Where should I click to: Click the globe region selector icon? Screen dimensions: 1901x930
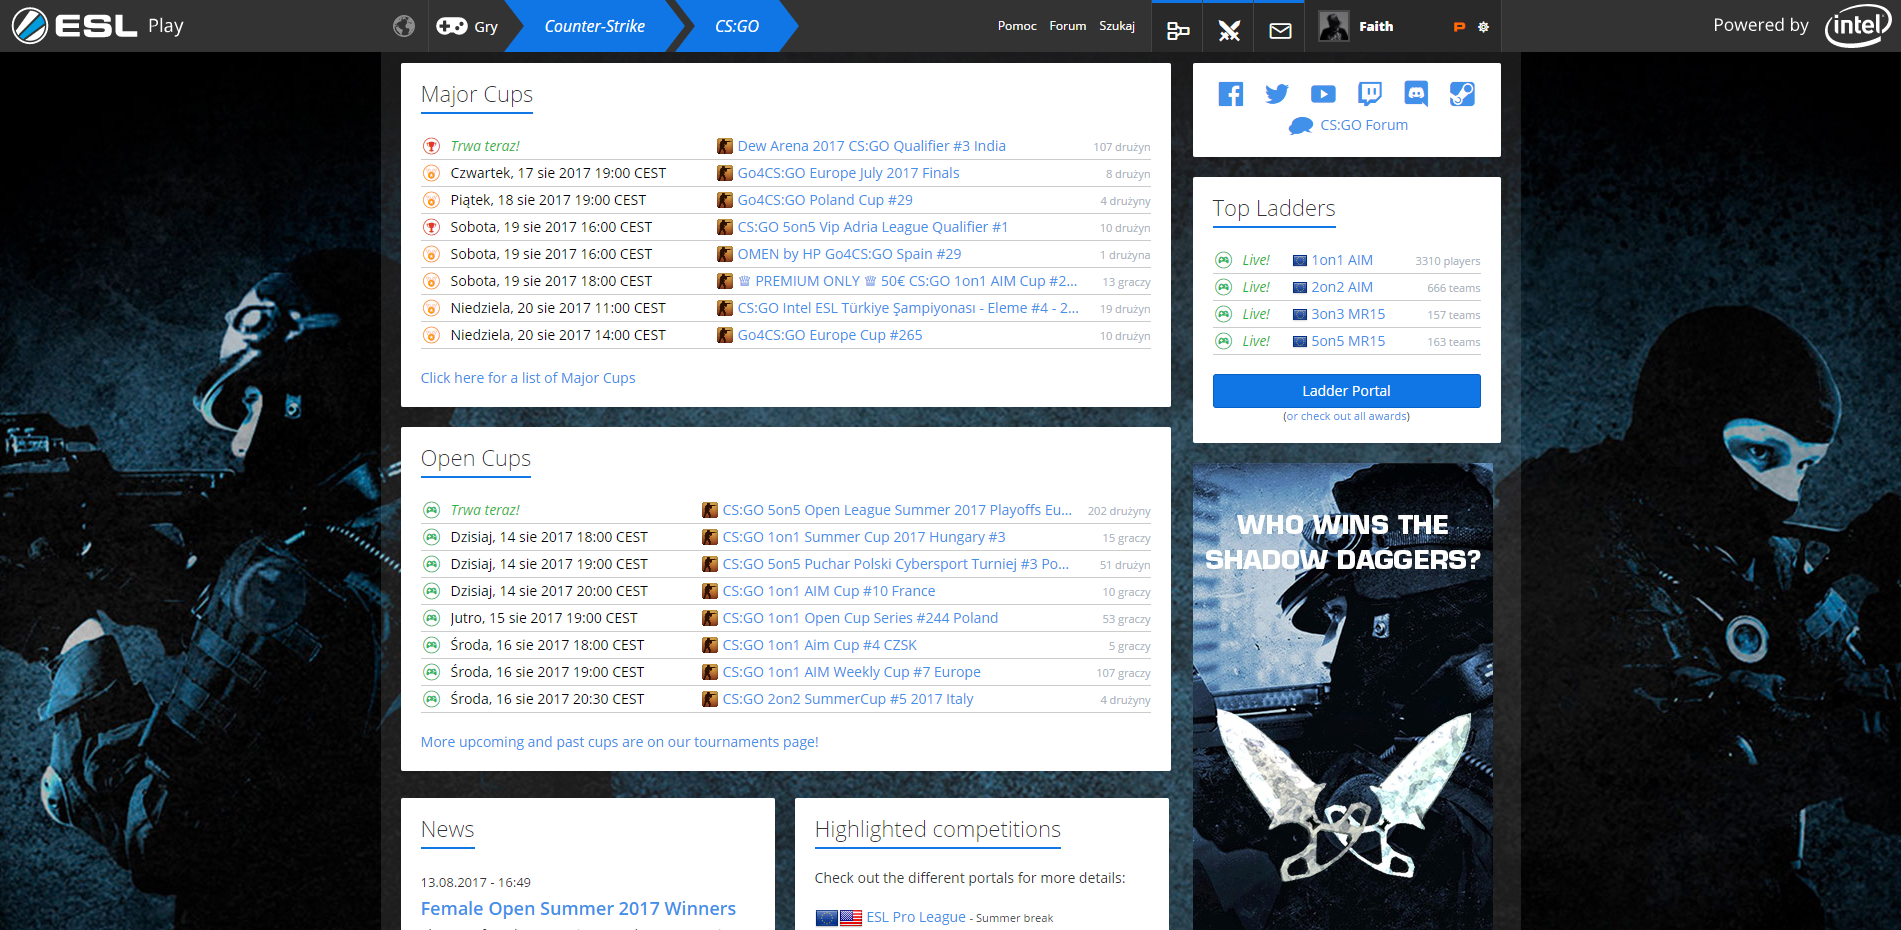click(x=404, y=26)
